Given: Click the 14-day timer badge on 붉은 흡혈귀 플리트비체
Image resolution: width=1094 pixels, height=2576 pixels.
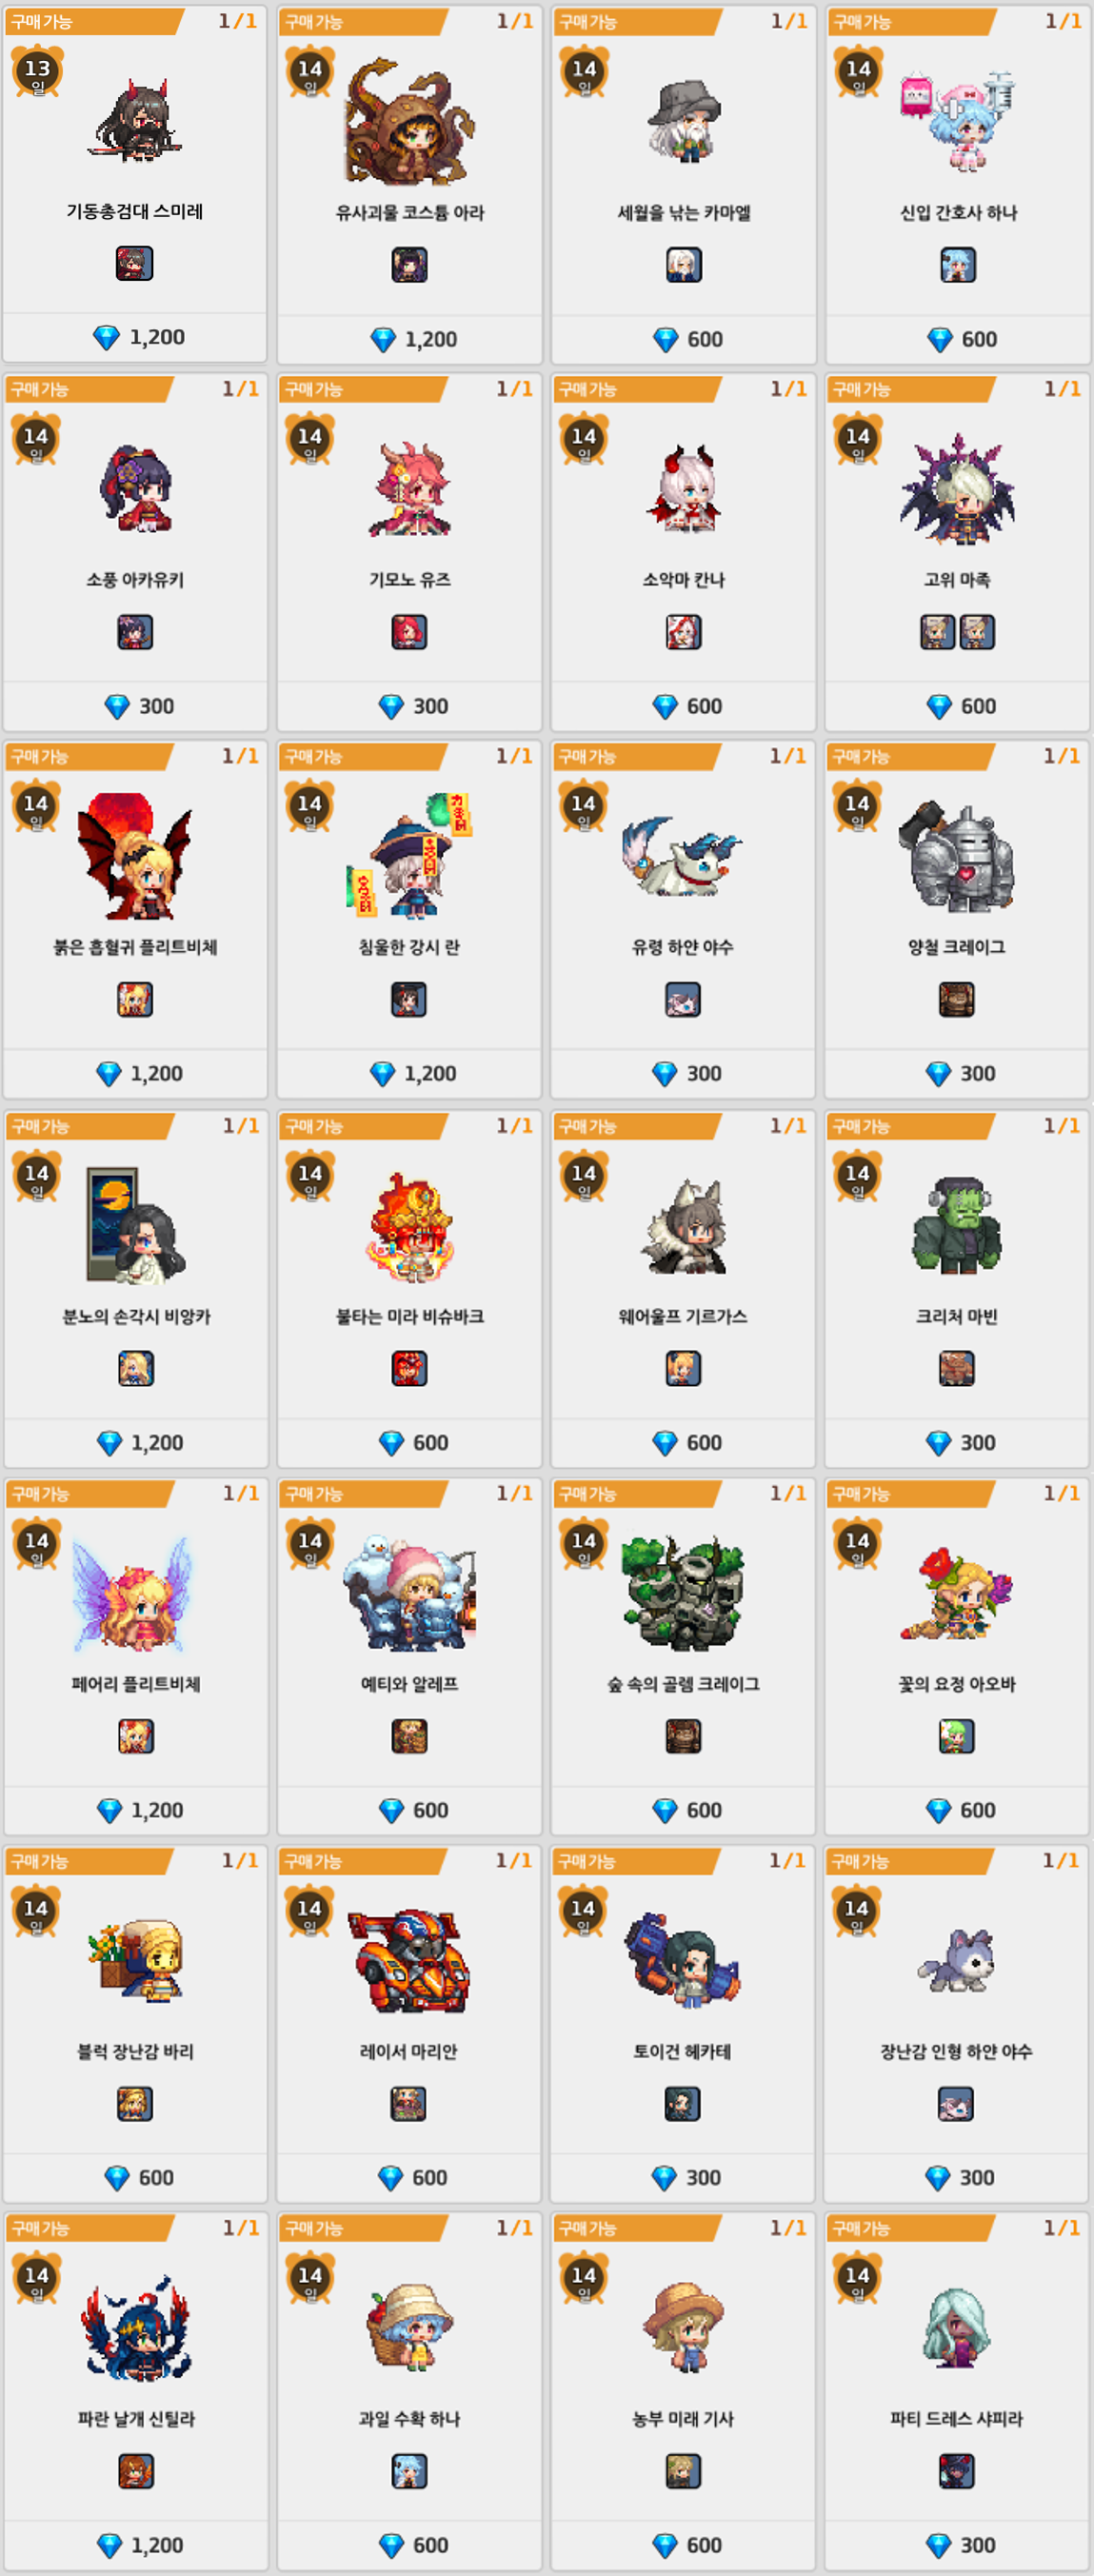Looking at the screenshot, I should click(x=36, y=807).
